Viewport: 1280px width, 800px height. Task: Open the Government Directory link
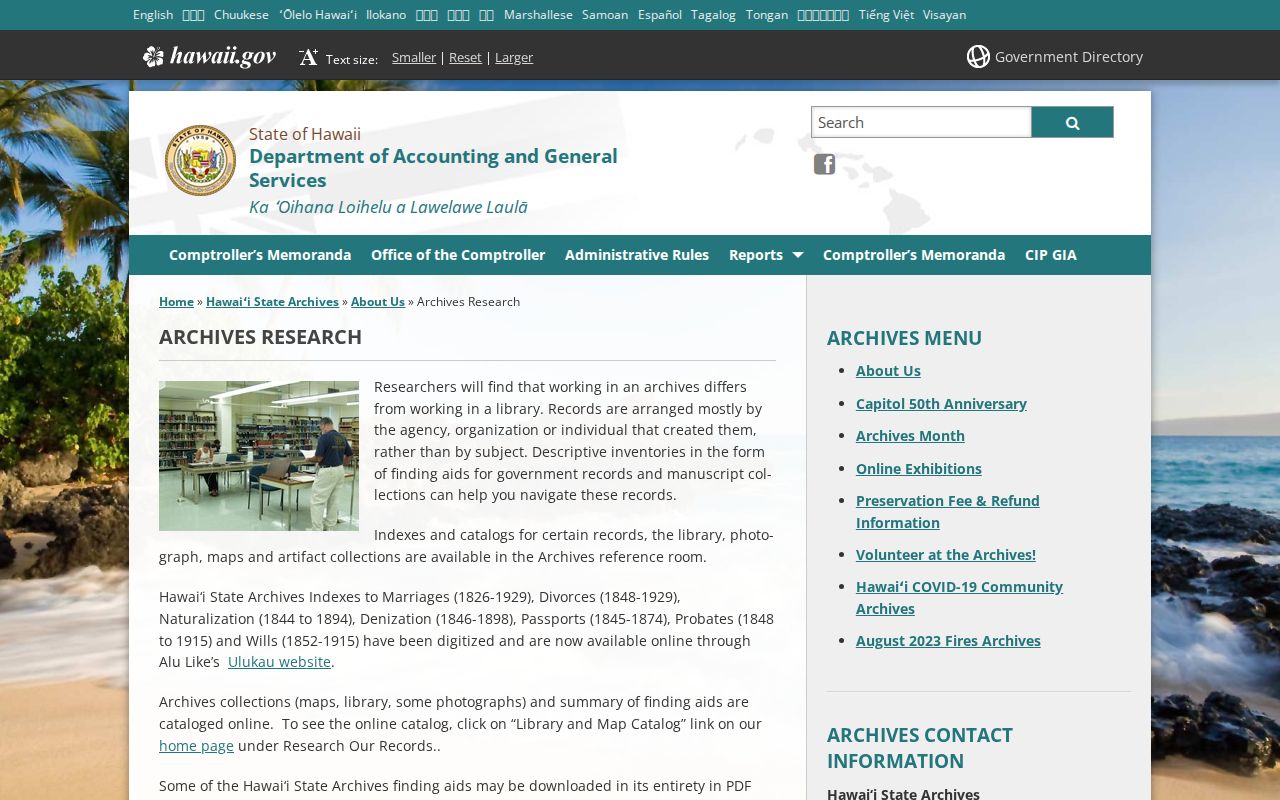1068,56
